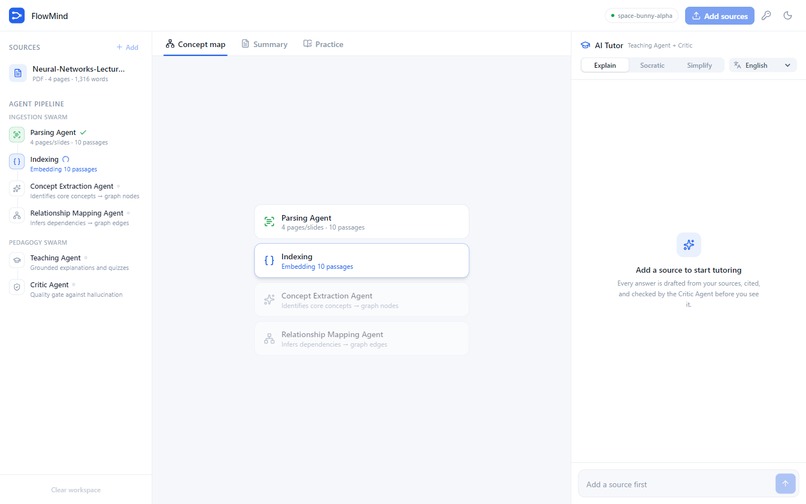Click the Clear workspace link
This screenshot has height=504, width=806.
(x=76, y=490)
